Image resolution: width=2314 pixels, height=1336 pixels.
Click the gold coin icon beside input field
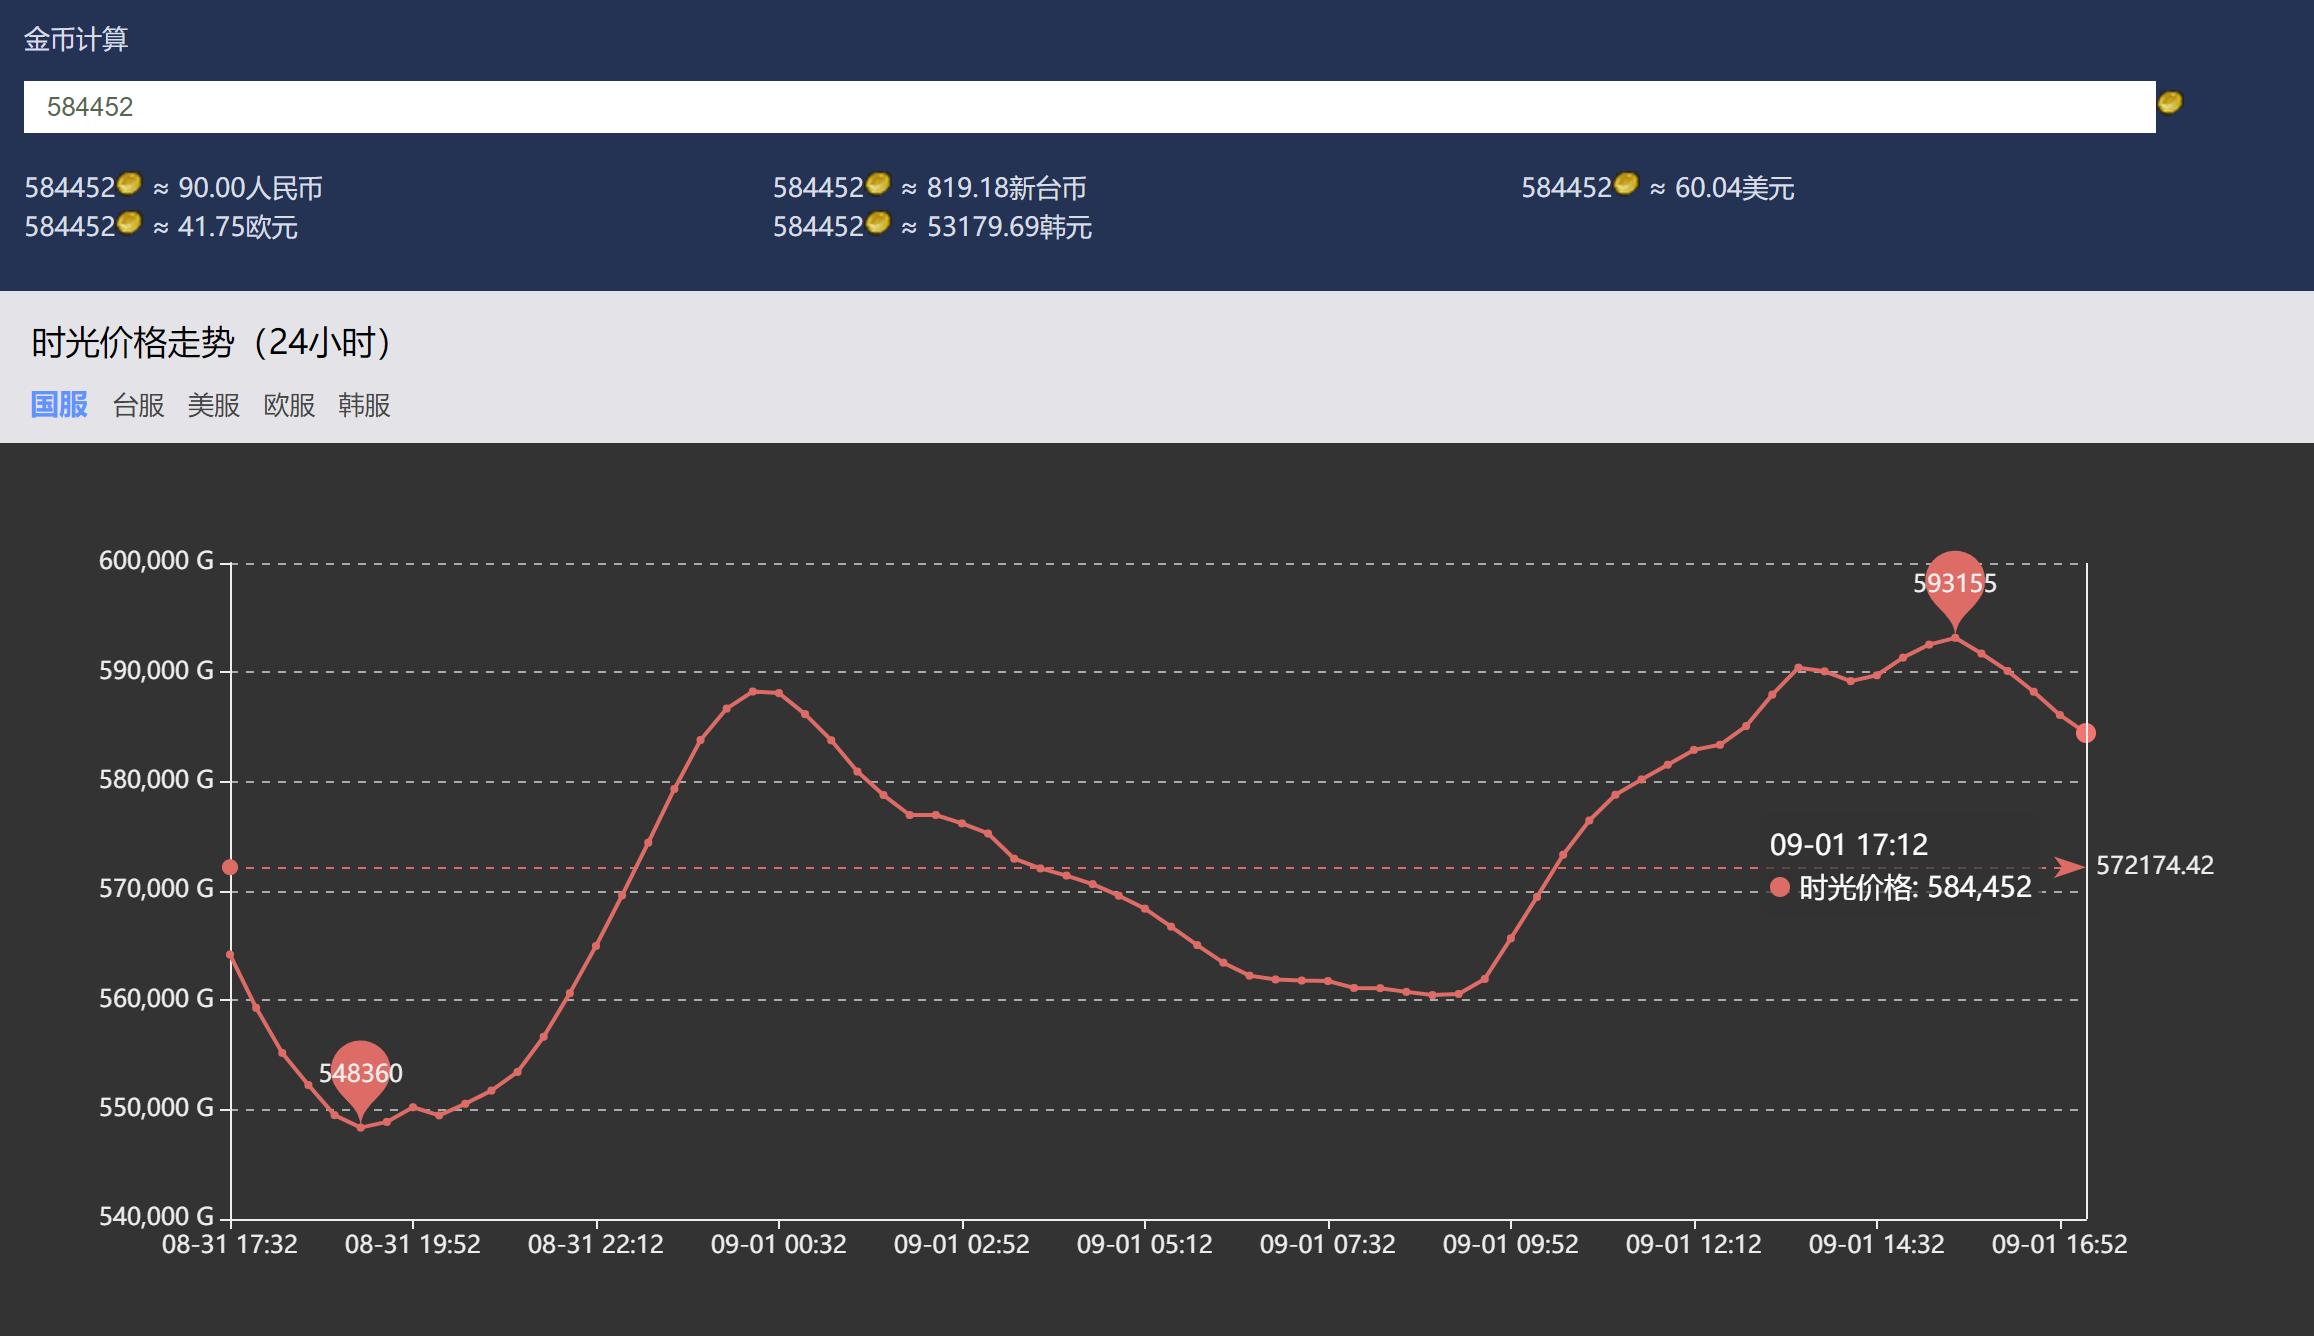point(2169,103)
